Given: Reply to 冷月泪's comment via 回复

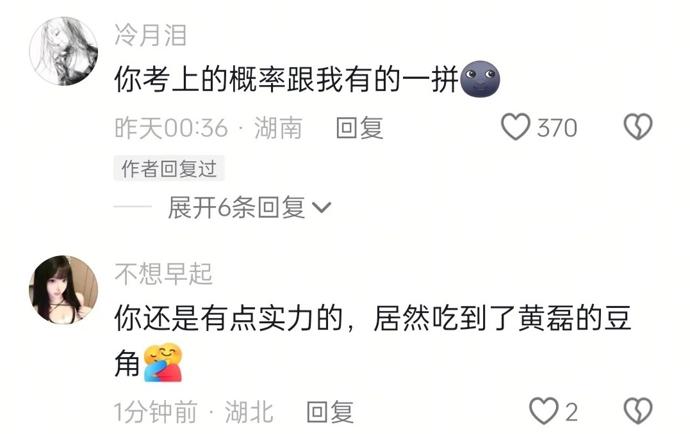Looking at the screenshot, I should coord(359,128).
